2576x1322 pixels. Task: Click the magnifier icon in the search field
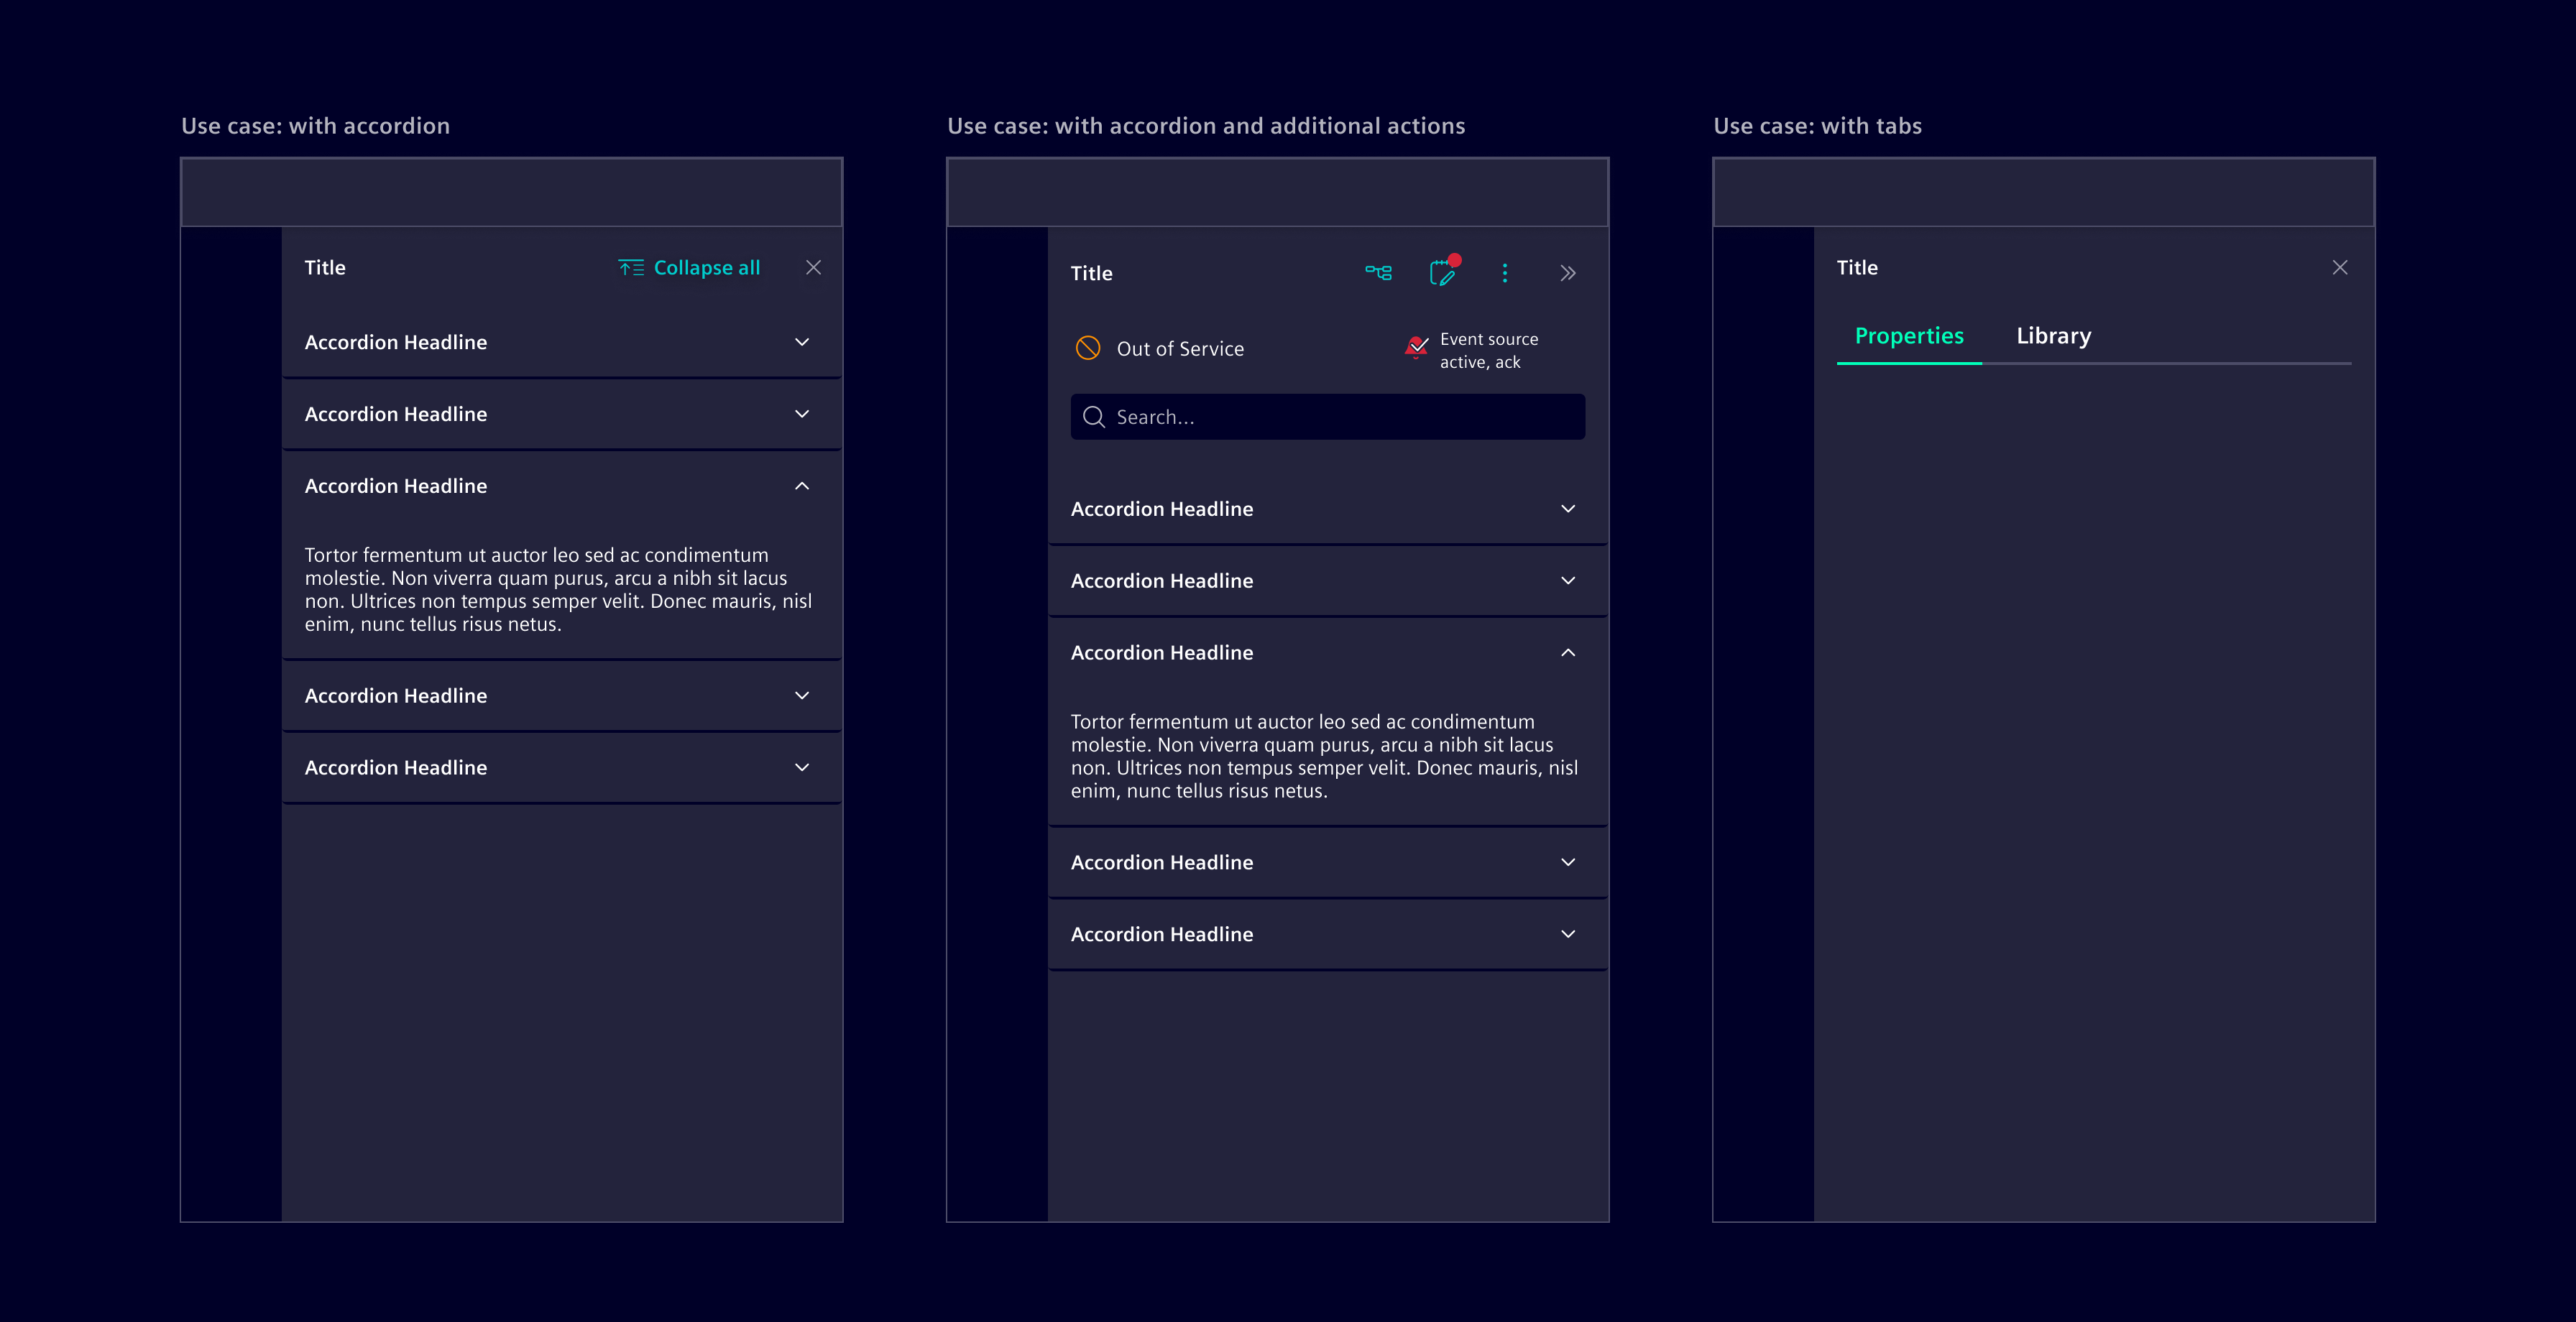tap(1094, 417)
